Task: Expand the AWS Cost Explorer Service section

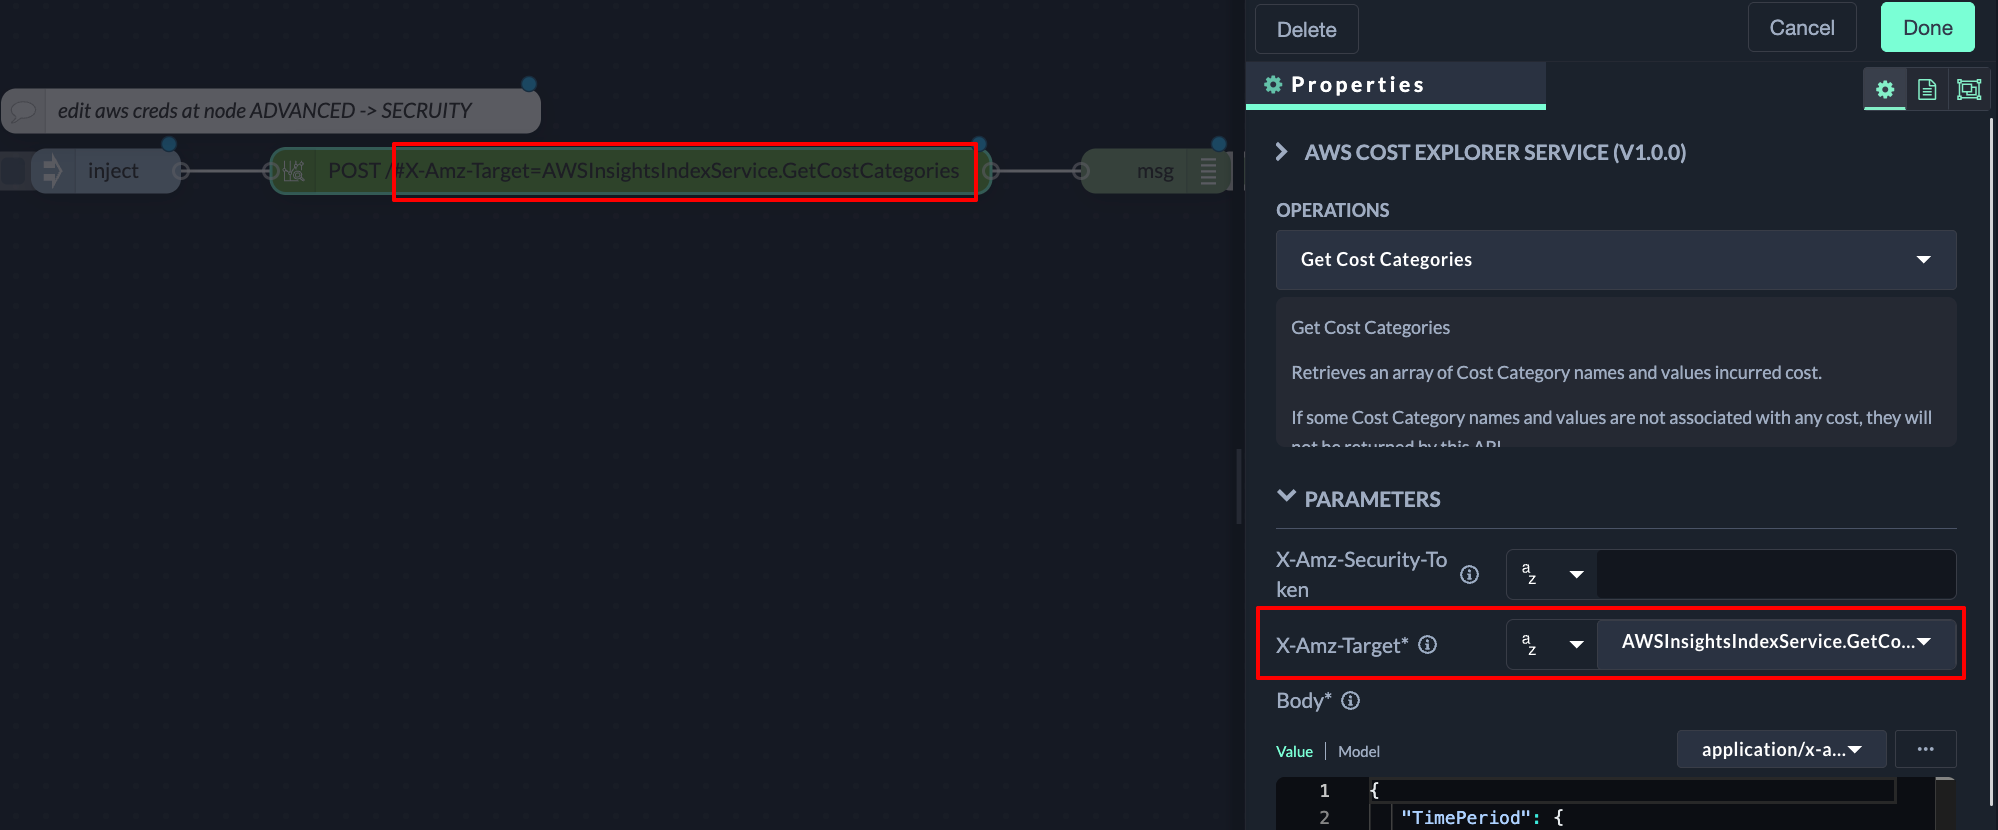Action: (x=1282, y=152)
